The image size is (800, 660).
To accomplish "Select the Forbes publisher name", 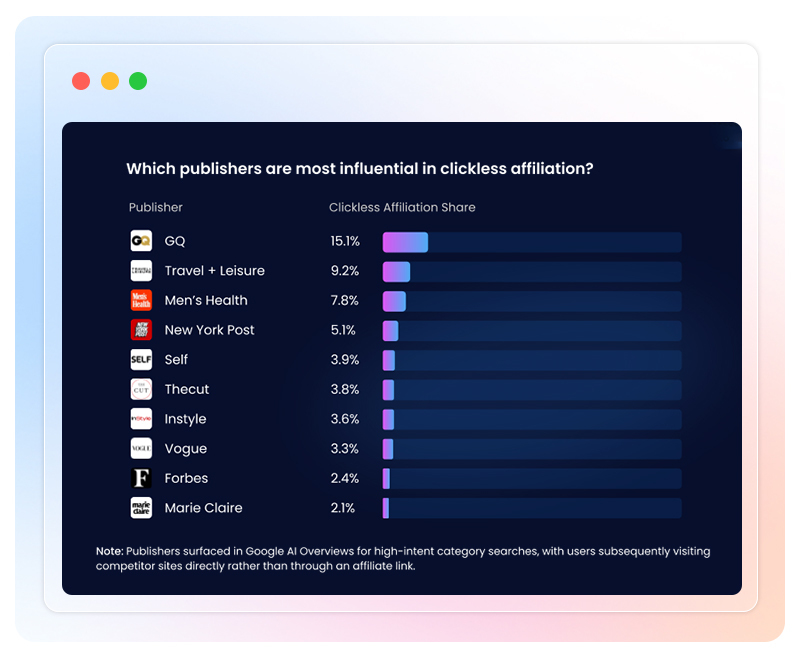I will (x=186, y=478).
